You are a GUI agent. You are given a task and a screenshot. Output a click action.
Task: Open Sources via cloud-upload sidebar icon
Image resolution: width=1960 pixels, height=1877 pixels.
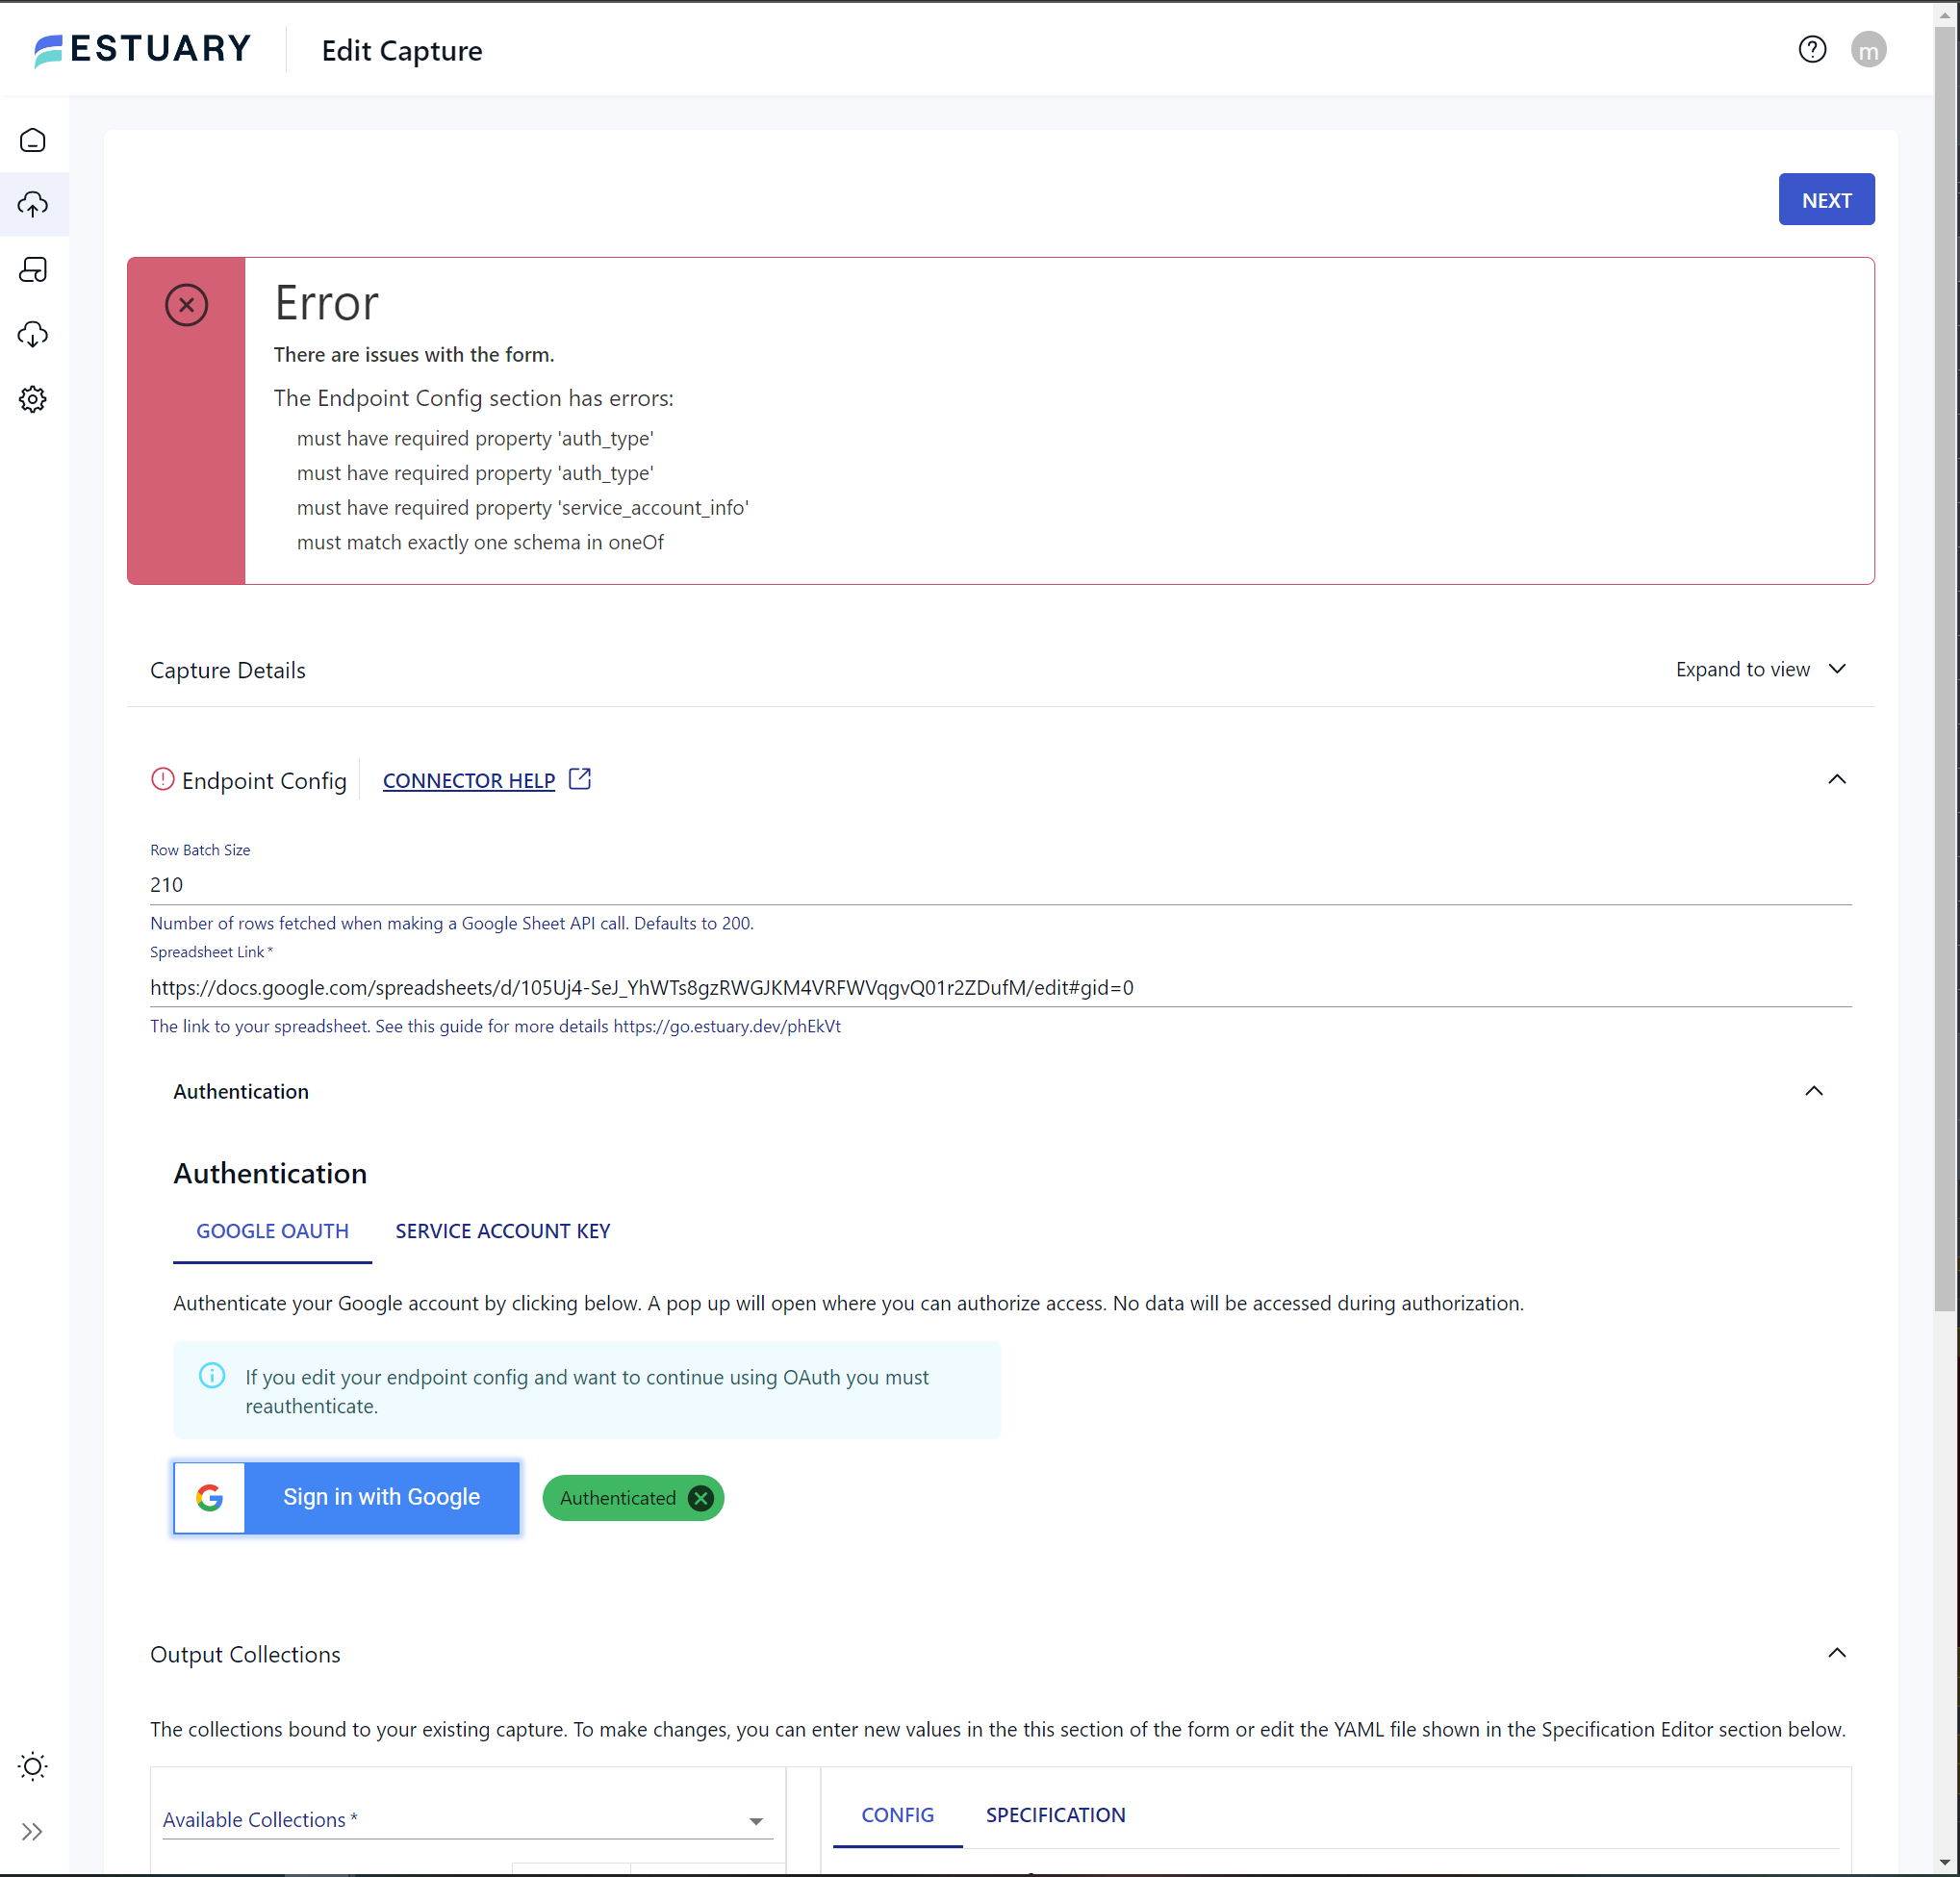(x=33, y=204)
